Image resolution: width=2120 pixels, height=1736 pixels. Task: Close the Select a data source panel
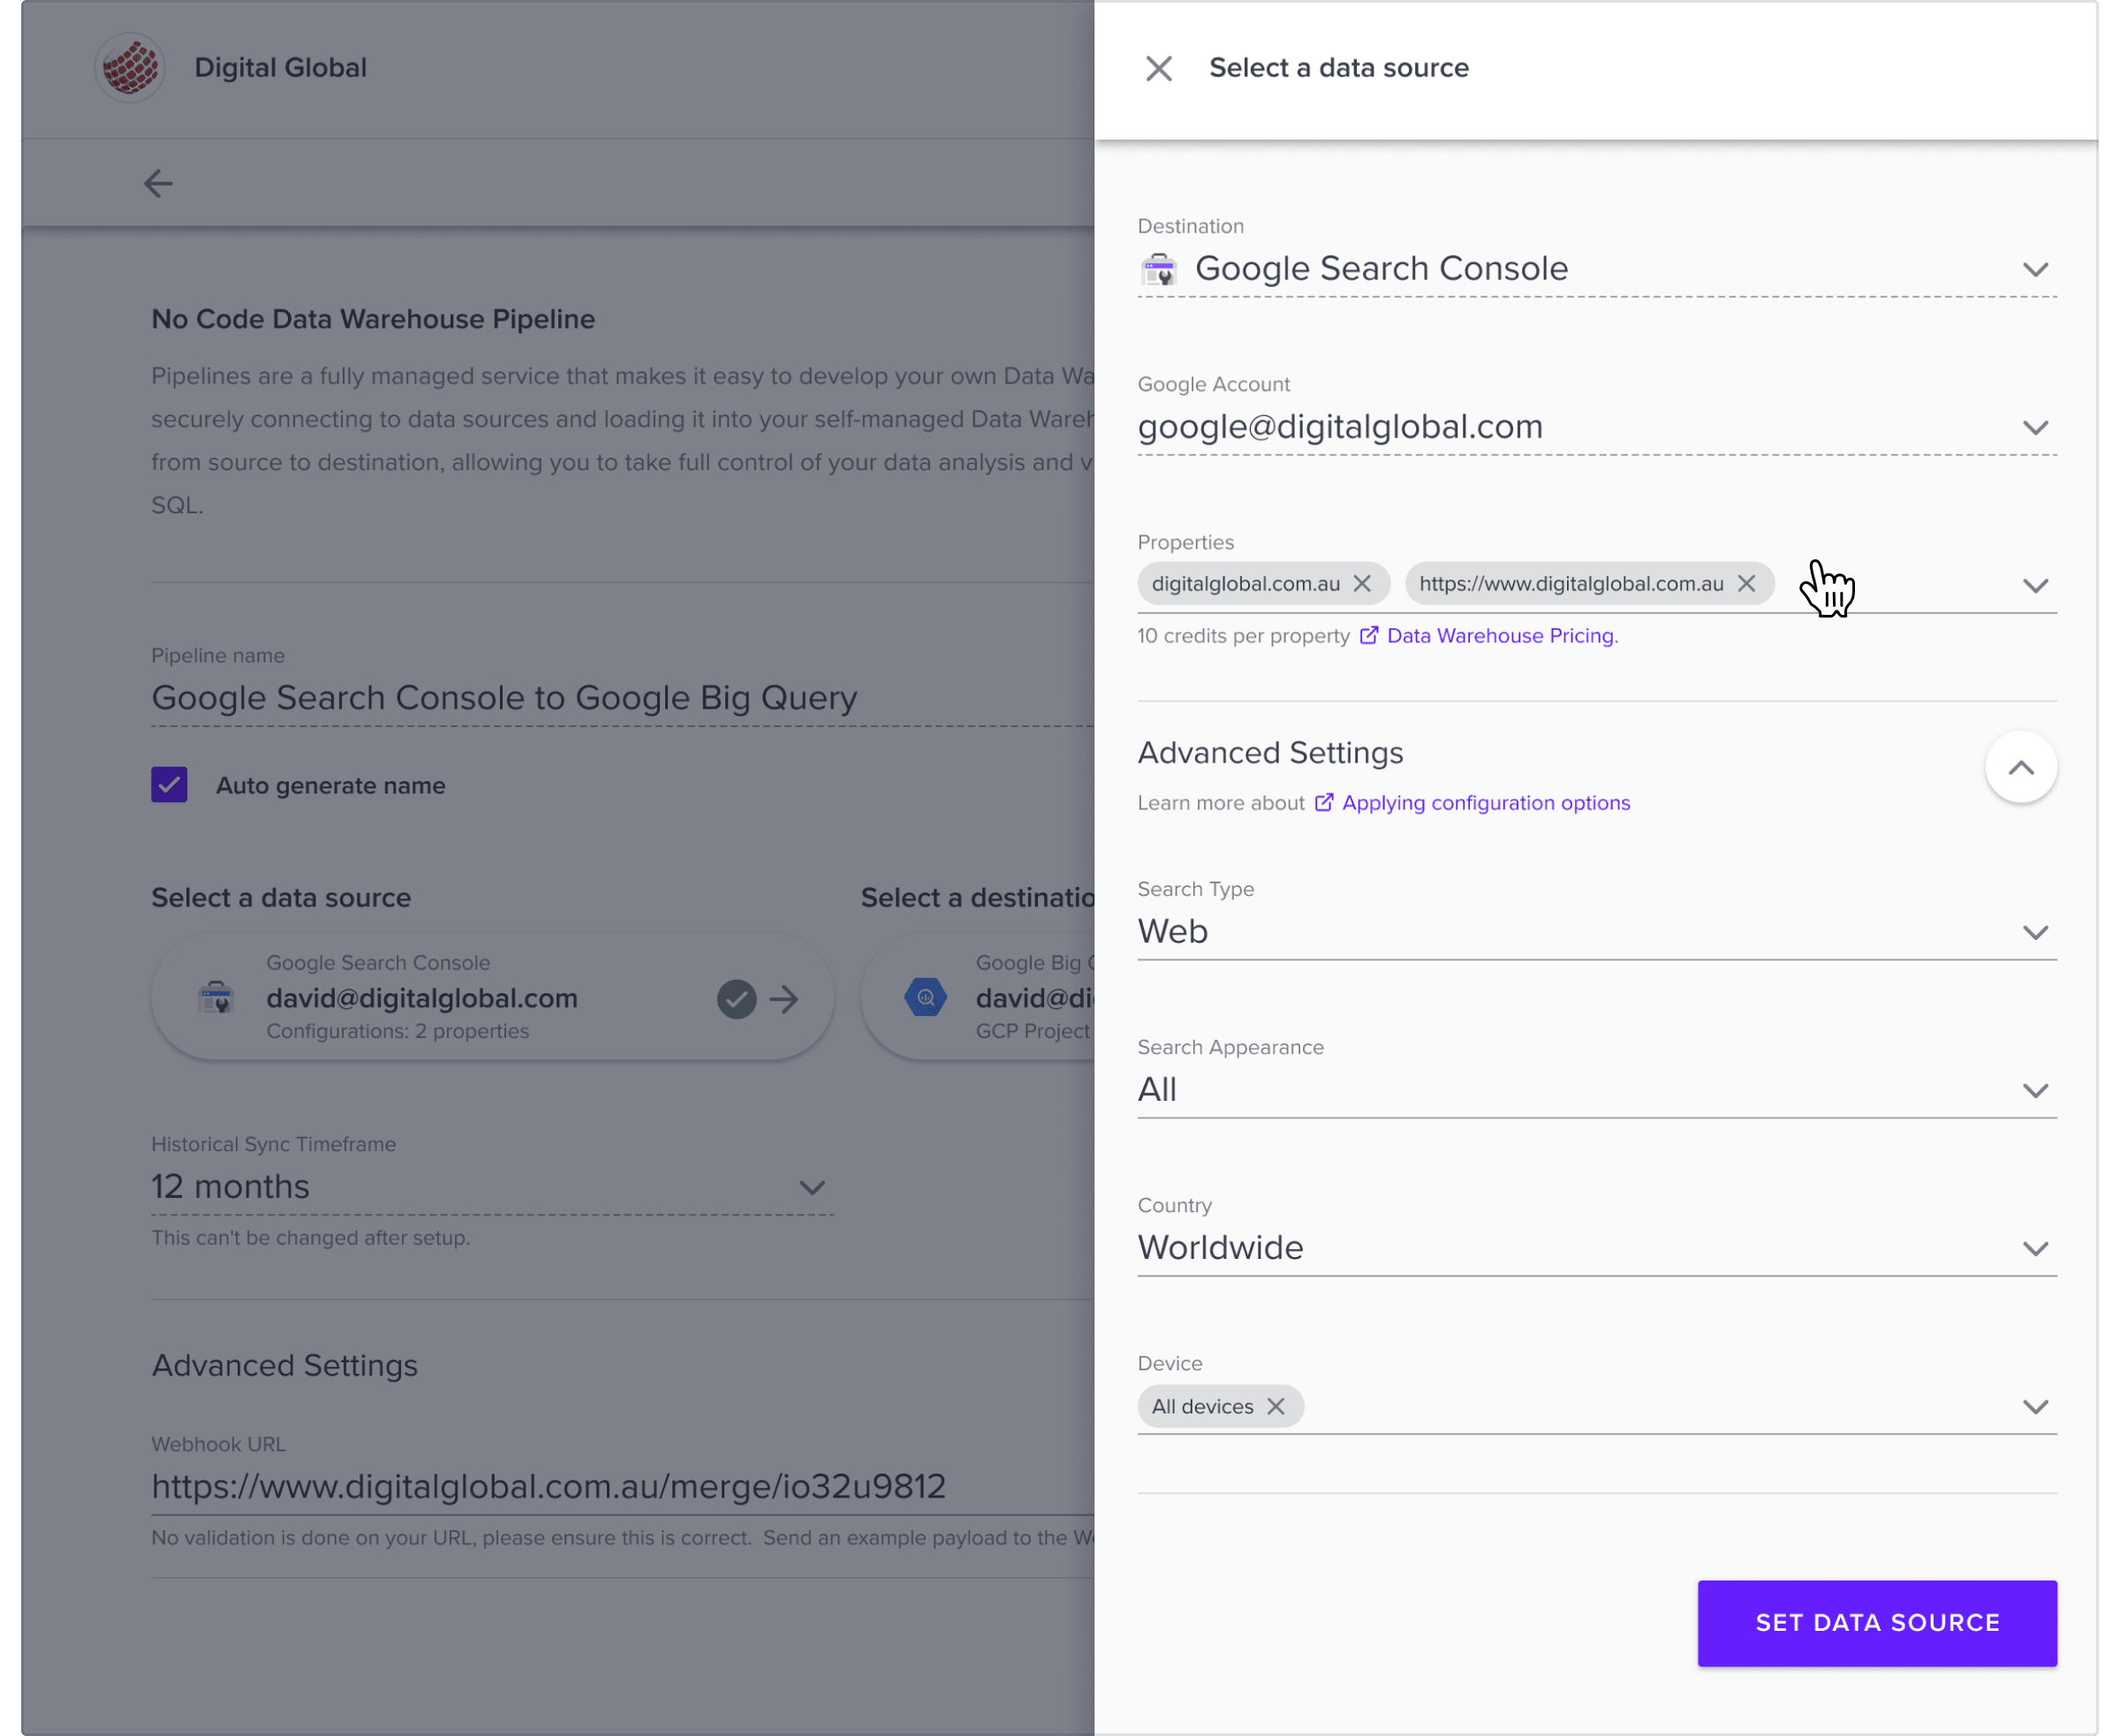click(1158, 69)
